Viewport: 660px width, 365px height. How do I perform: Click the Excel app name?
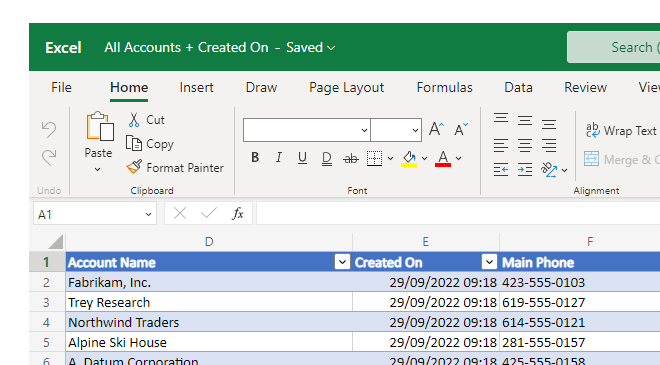tap(63, 48)
